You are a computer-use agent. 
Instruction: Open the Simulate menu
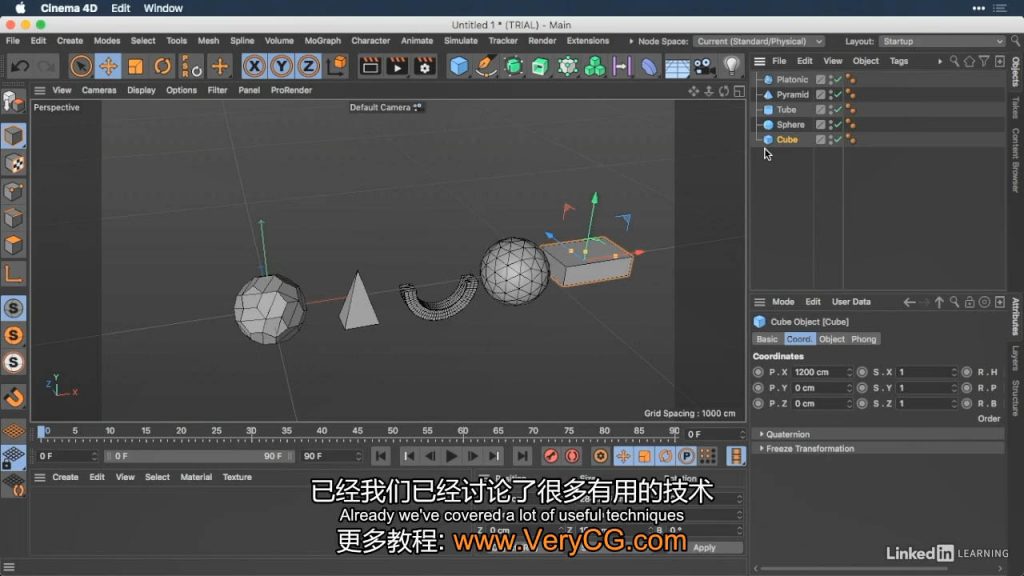pos(460,40)
